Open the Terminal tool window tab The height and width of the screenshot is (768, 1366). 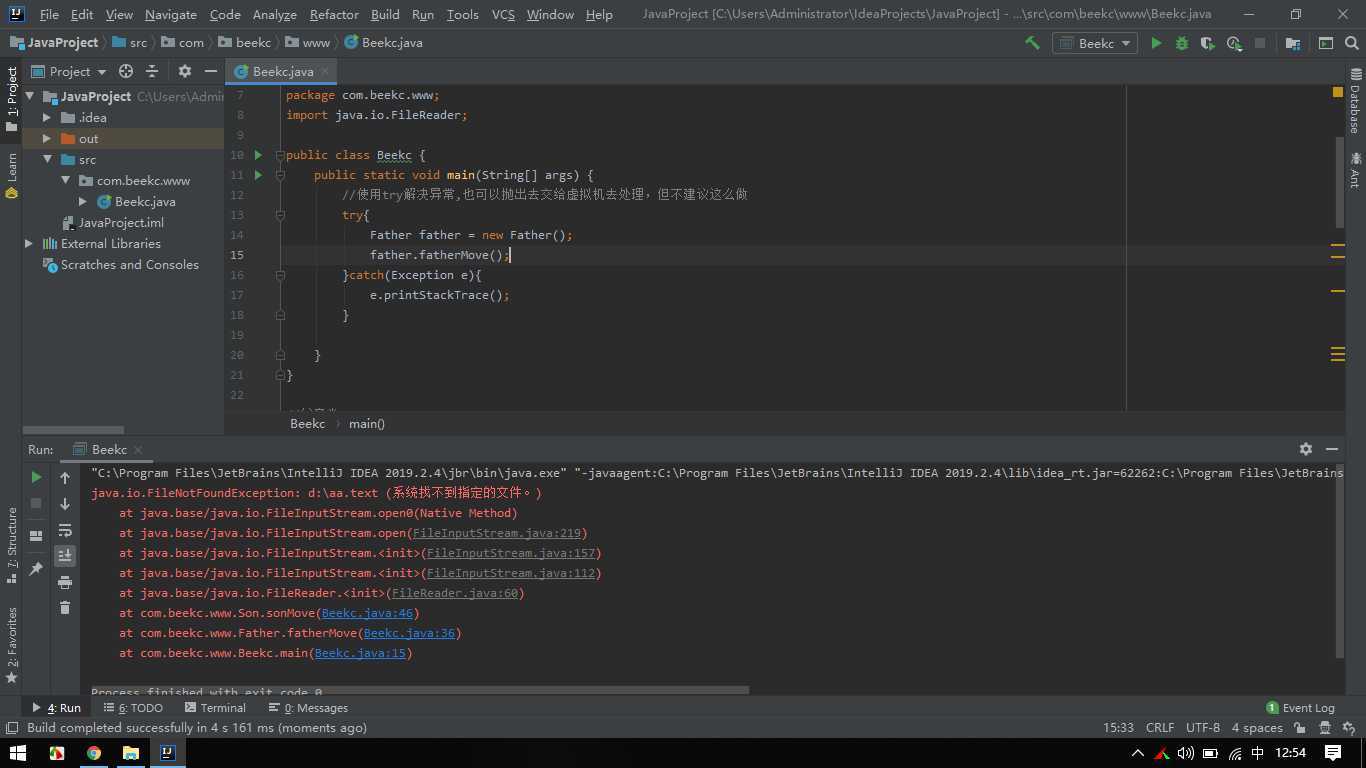pyautogui.click(x=214, y=707)
